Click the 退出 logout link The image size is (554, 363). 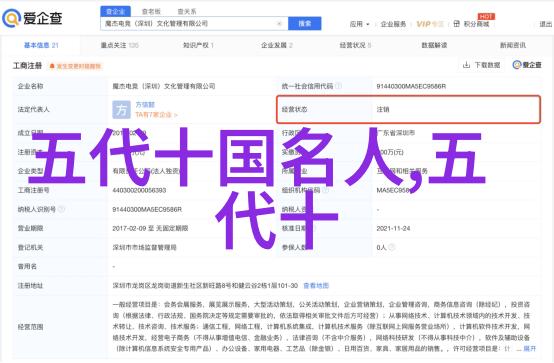pyautogui.click(x=546, y=24)
